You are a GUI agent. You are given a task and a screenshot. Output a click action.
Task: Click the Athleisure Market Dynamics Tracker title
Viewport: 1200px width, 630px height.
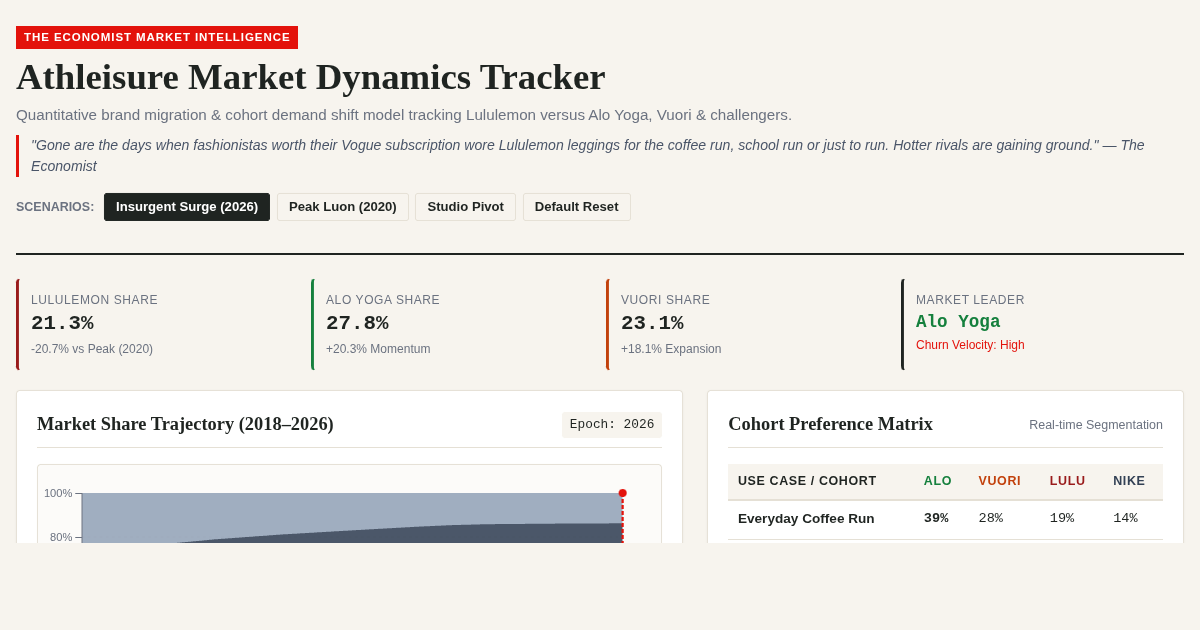point(310,77)
